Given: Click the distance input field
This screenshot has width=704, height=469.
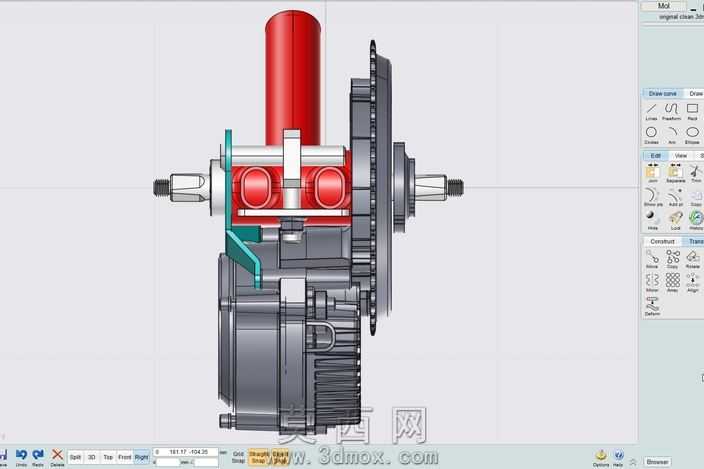Looking at the screenshot, I should tap(167, 462).
